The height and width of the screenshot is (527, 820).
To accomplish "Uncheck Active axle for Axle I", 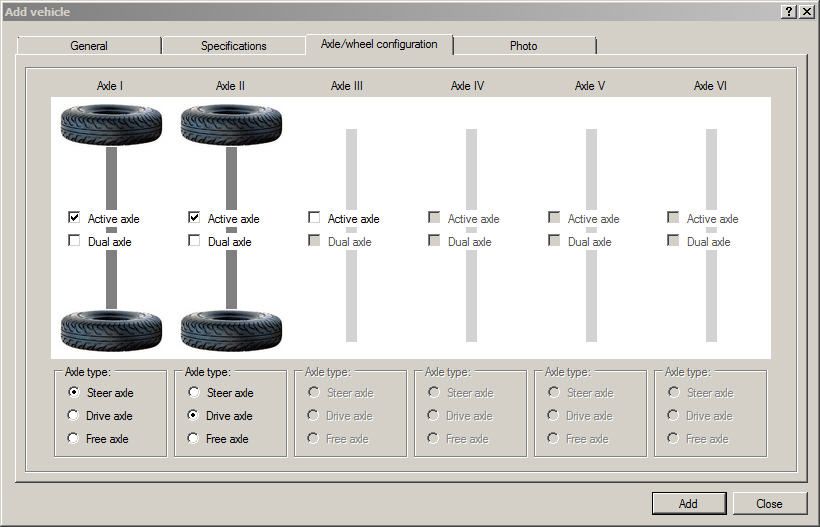I will 74,218.
